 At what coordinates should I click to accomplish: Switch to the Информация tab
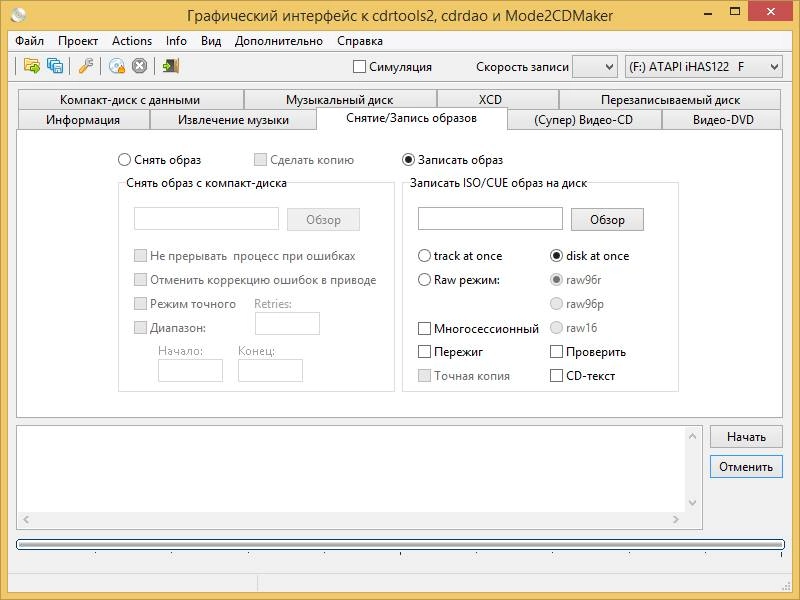83,120
